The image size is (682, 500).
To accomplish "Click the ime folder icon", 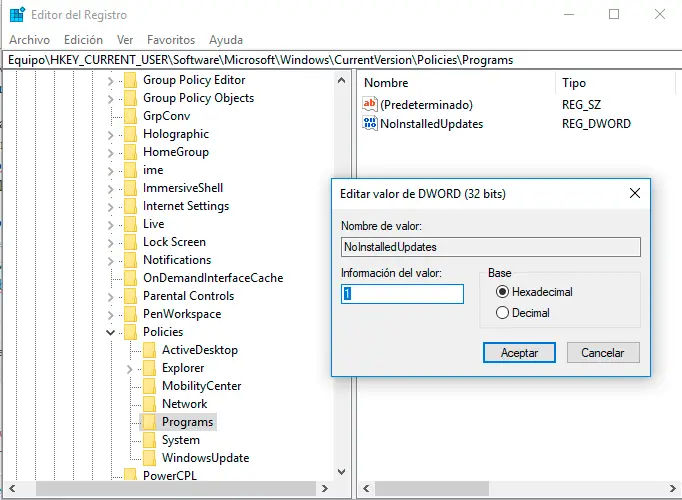I will point(130,170).
